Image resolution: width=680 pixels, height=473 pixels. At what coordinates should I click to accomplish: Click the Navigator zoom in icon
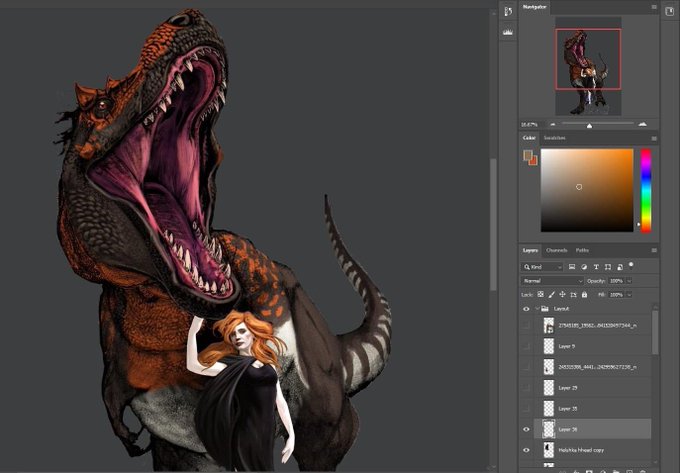(643, 124)
